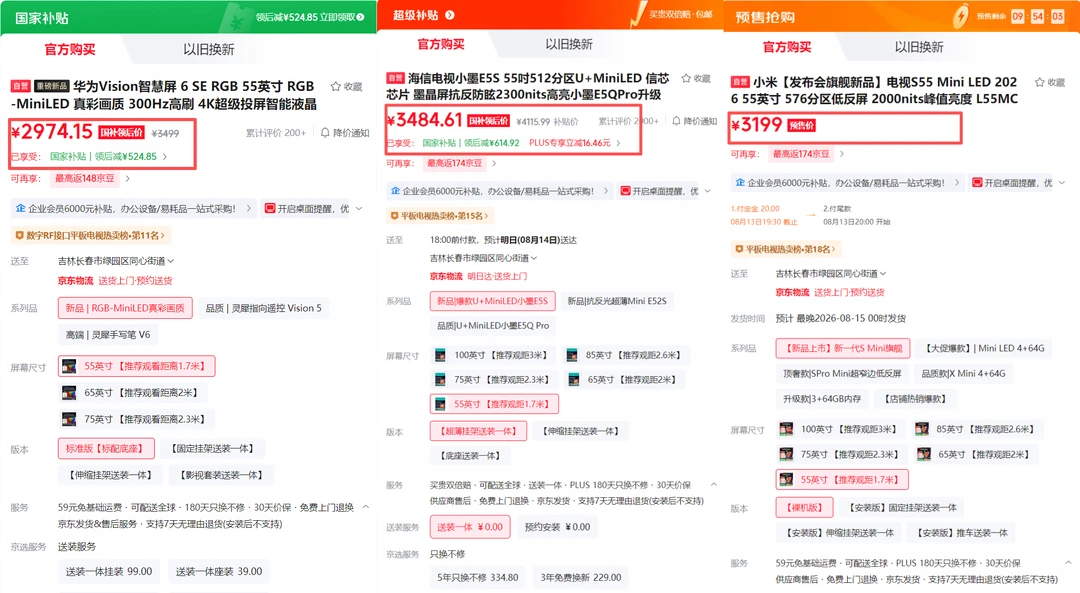Favorite the Huawei Vision TV with star icon

tap(335, 87)
